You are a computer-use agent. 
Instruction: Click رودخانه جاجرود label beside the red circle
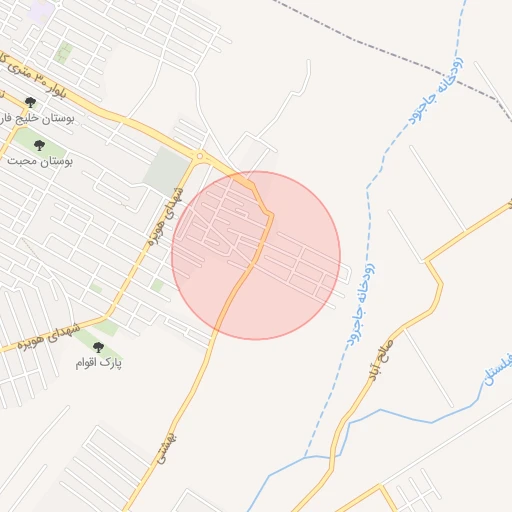click(361, 305)
